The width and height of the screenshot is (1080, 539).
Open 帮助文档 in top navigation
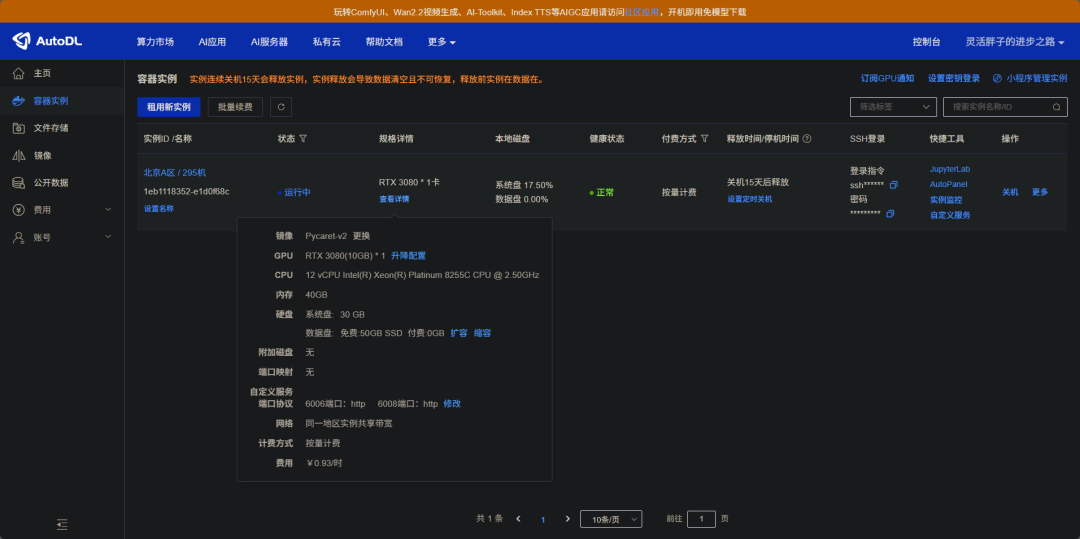(x=384, y=42)
